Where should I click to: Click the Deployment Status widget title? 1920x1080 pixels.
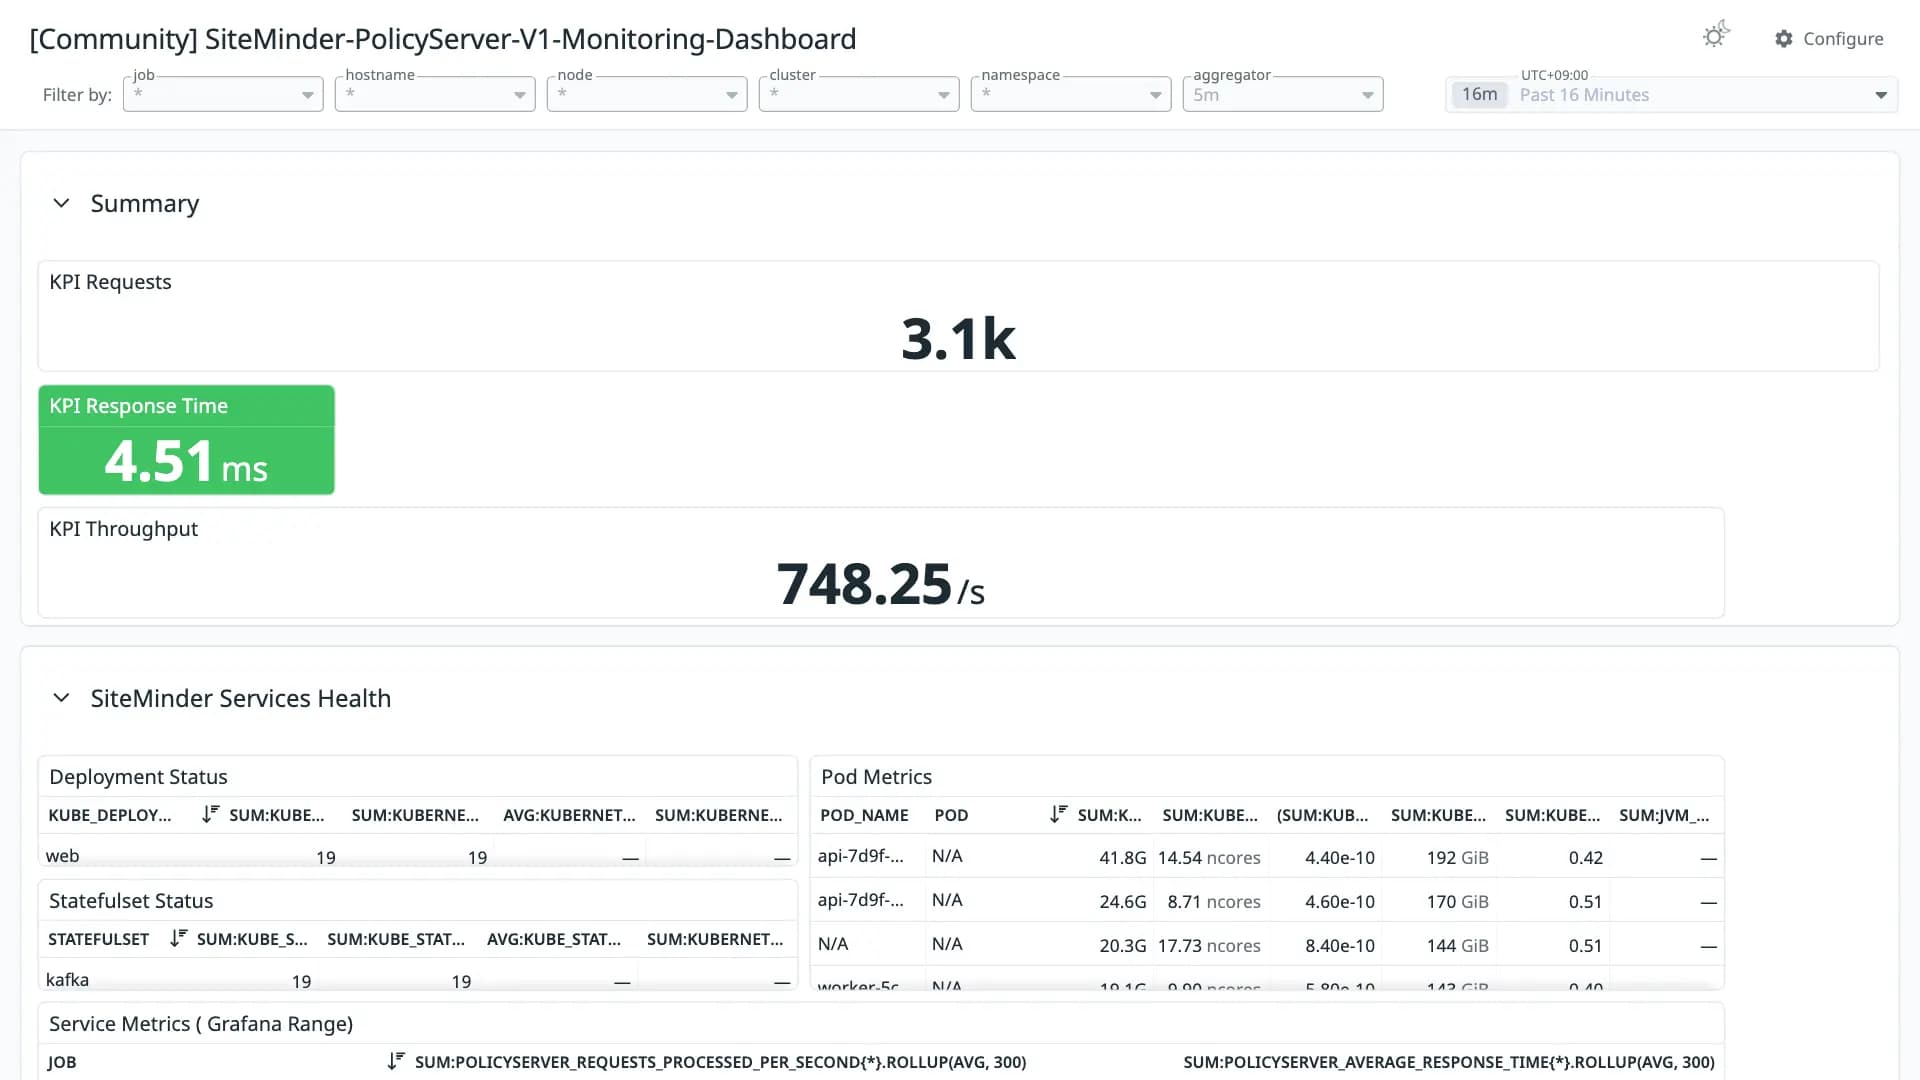(x=138, y=777)
